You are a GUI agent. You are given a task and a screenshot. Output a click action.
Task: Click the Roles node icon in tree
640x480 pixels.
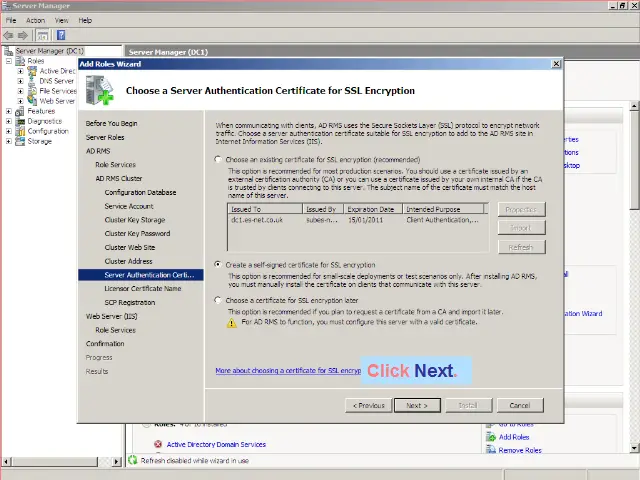click(x=20, y=61)
